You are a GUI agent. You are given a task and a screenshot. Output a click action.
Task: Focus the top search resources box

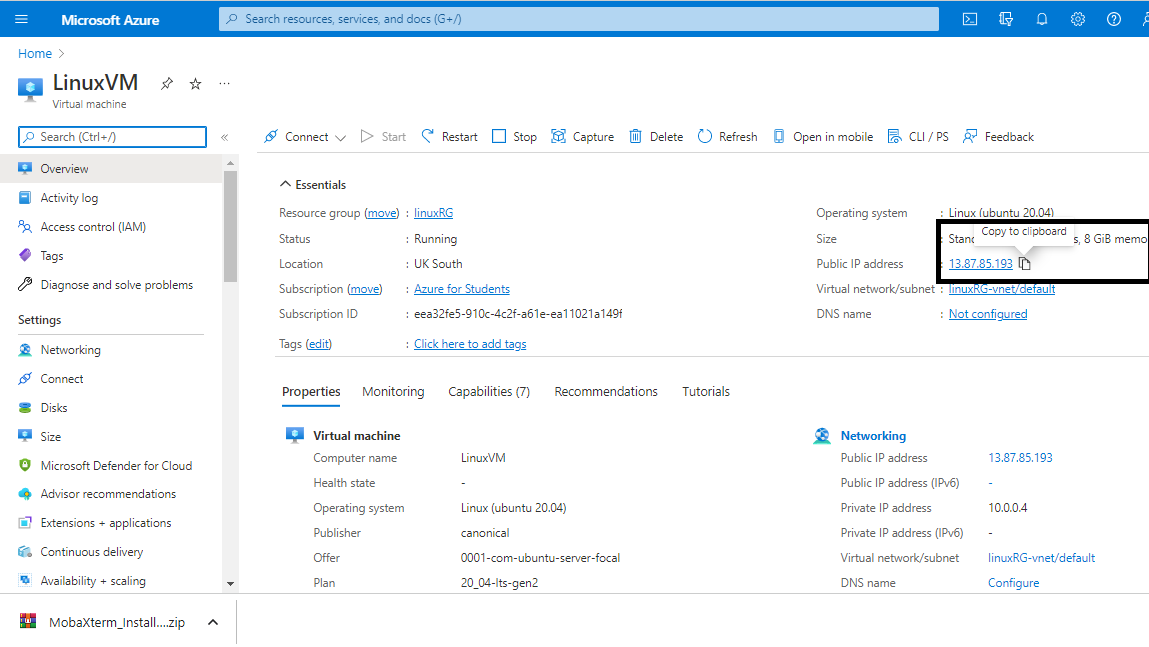pyautogui.click(x=578, y=19)
